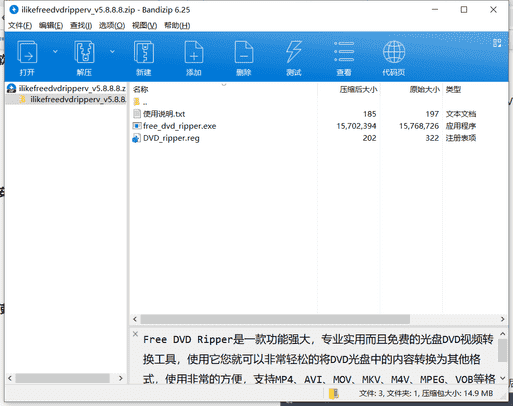The height and width of the screenshot is (406, 513).
Task: Click status bar text 文件: 3, 文件夹: 1
Action: click(388, 394)
